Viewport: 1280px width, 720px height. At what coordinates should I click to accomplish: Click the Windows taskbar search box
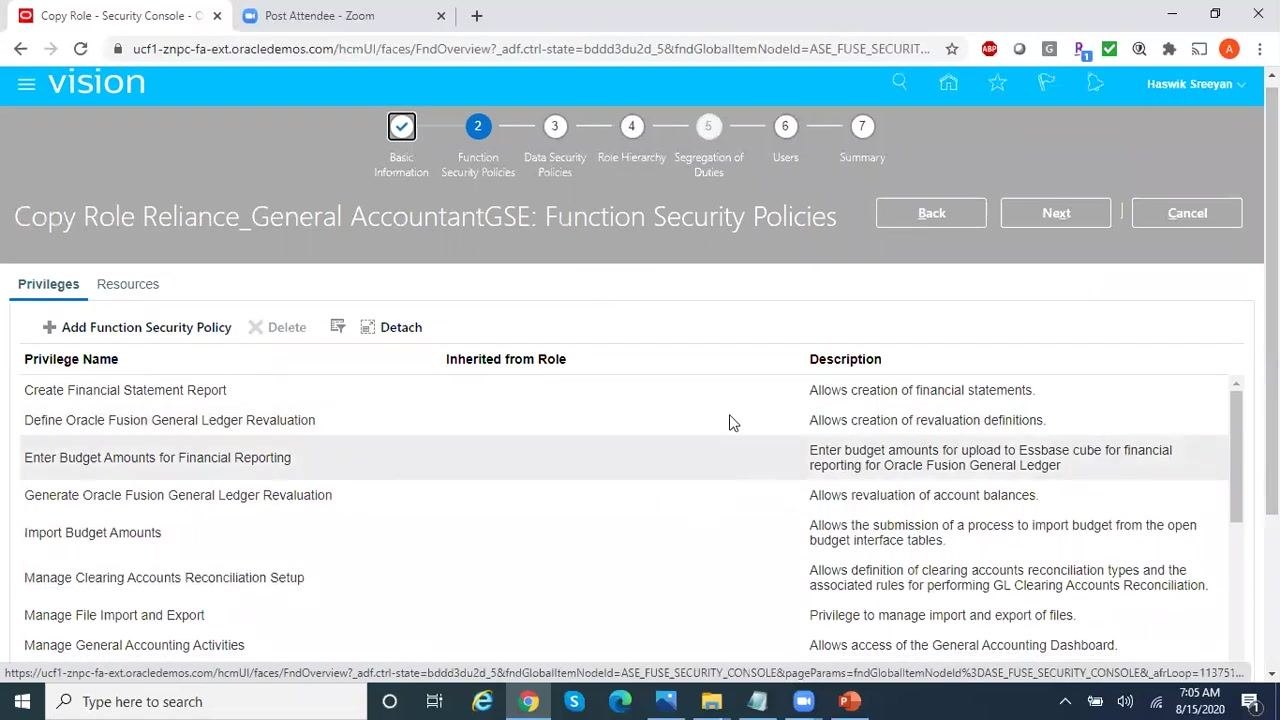click(x=208, y=701)
